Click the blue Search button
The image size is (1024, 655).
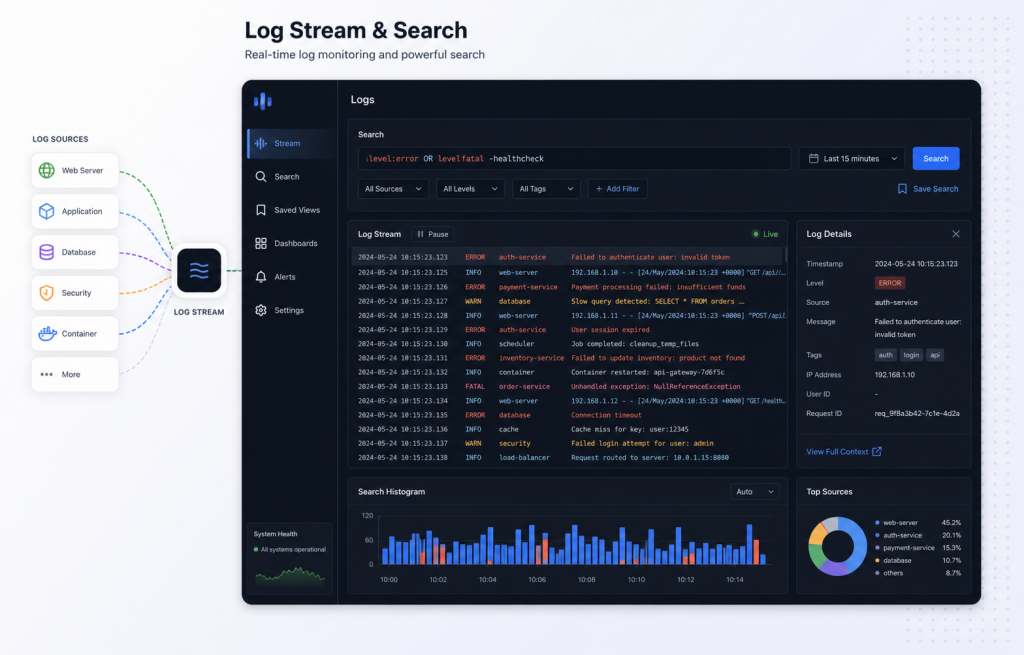pyautogui.click(x=935, y=158)
